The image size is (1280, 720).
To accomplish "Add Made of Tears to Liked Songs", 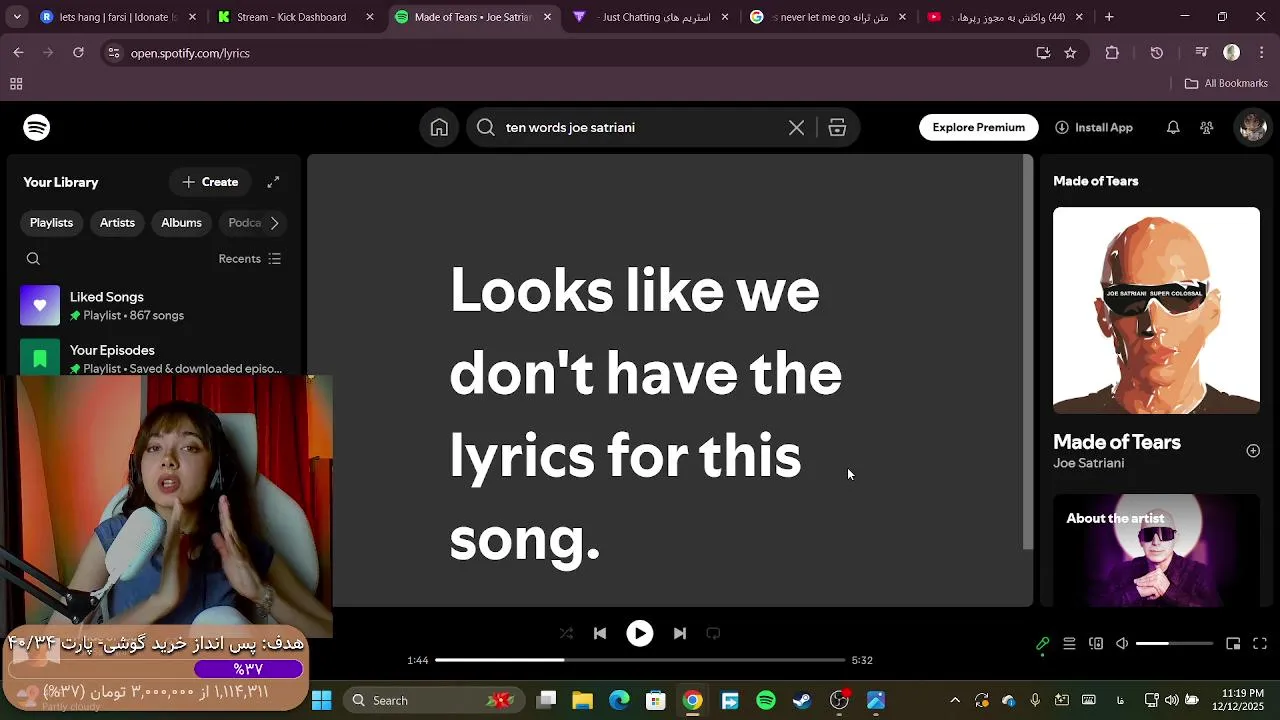I will coord(1253,451).
